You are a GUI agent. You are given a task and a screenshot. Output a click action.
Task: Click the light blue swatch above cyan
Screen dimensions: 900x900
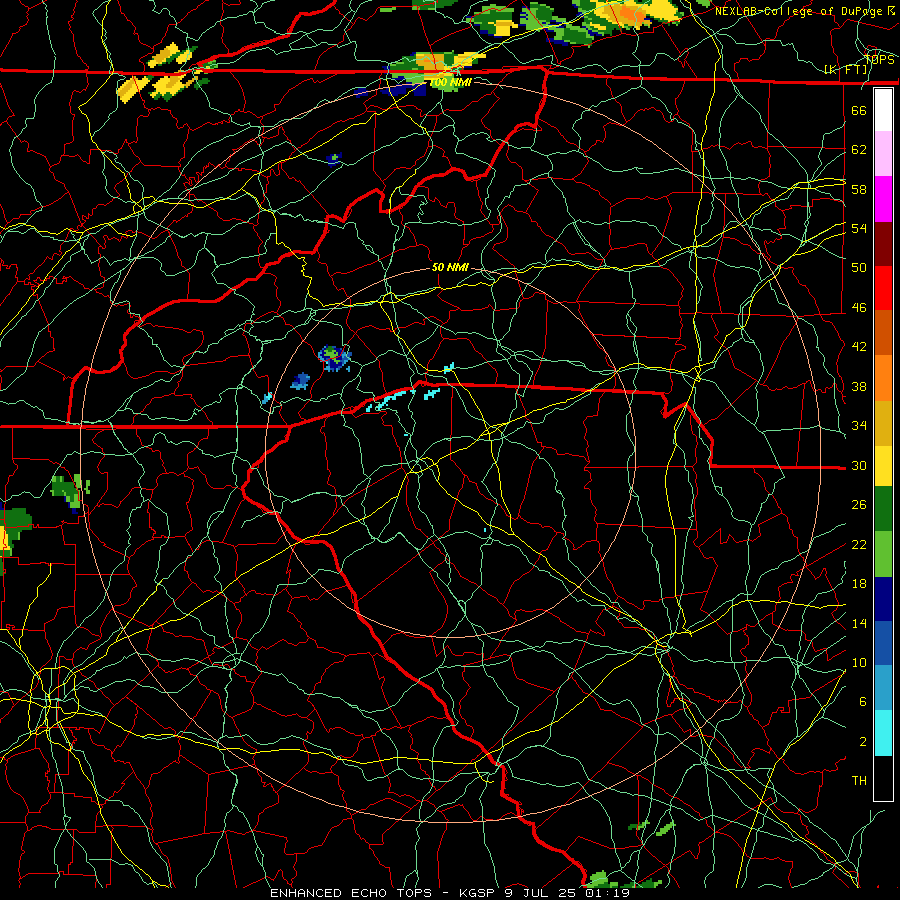point(883,688)
